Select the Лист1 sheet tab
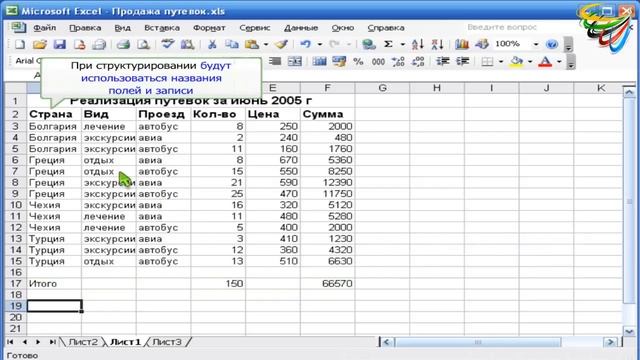Viewport: 640px width, 360px height. [125, 342]
